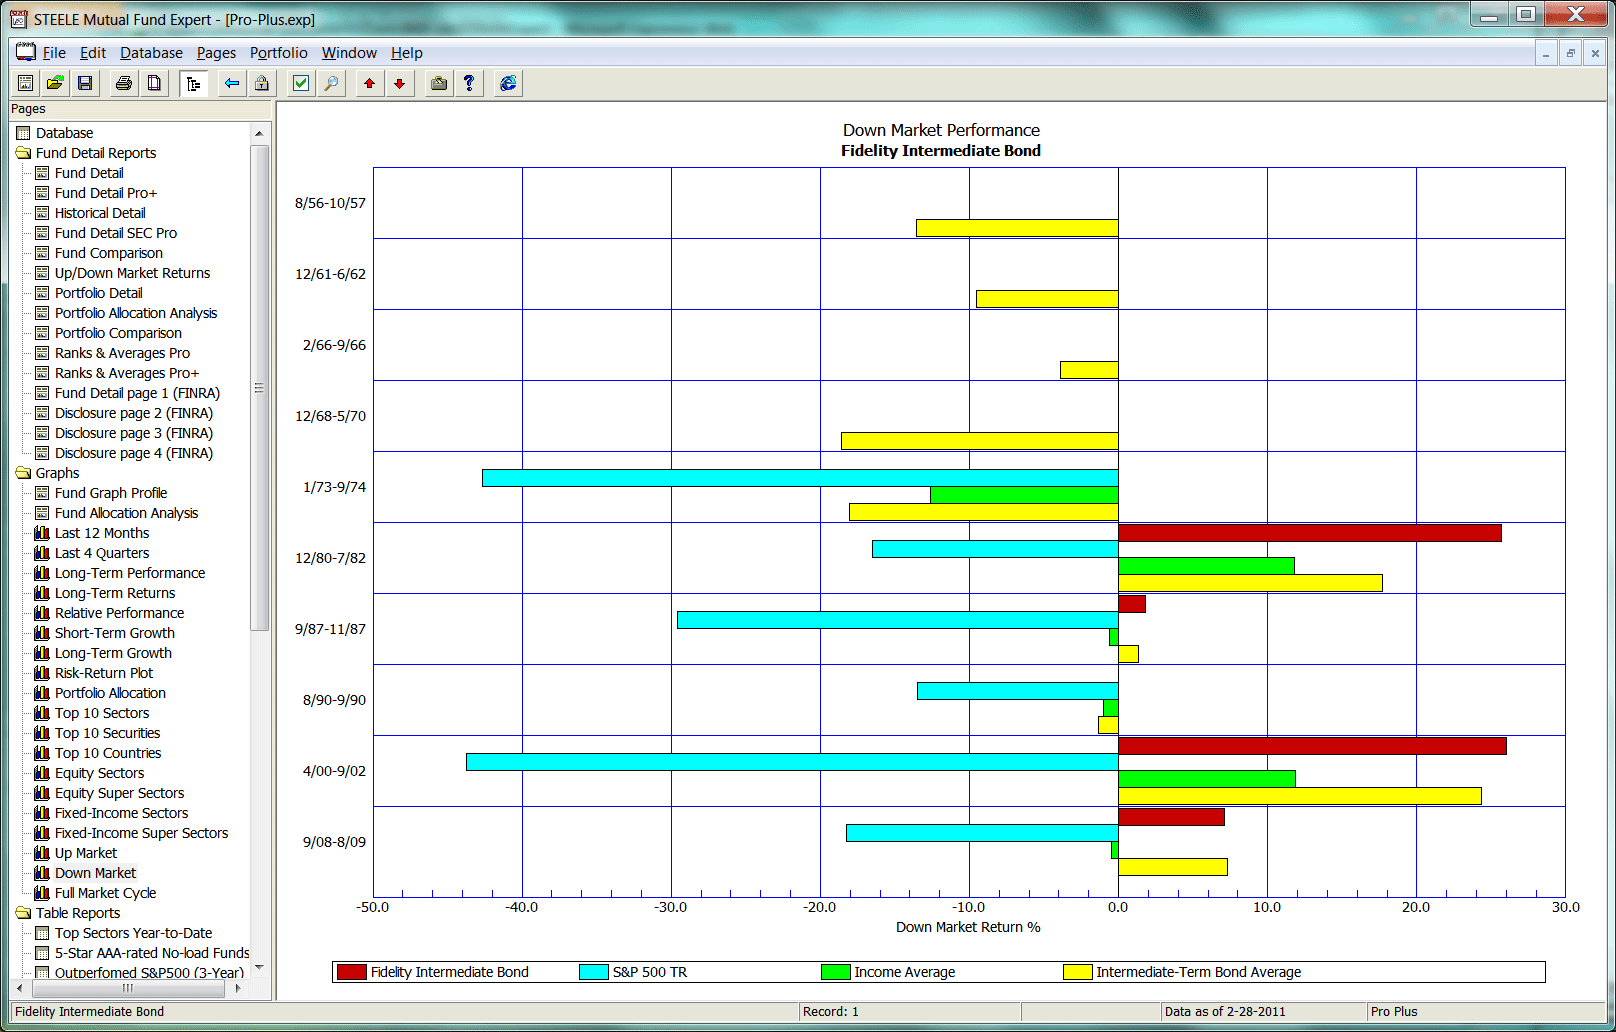1616x1032 pixels.
Task: Click the cyan S&P 500 TR legend swatch
Action: [594, 972]
